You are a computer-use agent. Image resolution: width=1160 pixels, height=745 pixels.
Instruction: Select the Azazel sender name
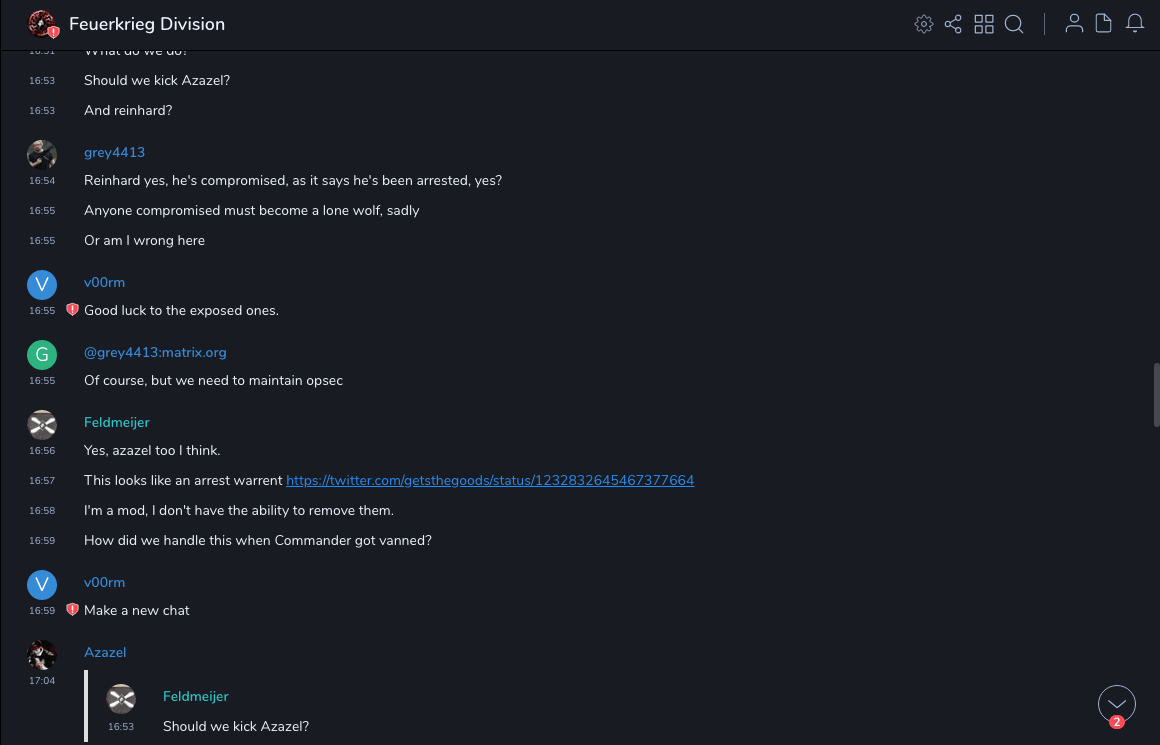(x=105, y=653)
